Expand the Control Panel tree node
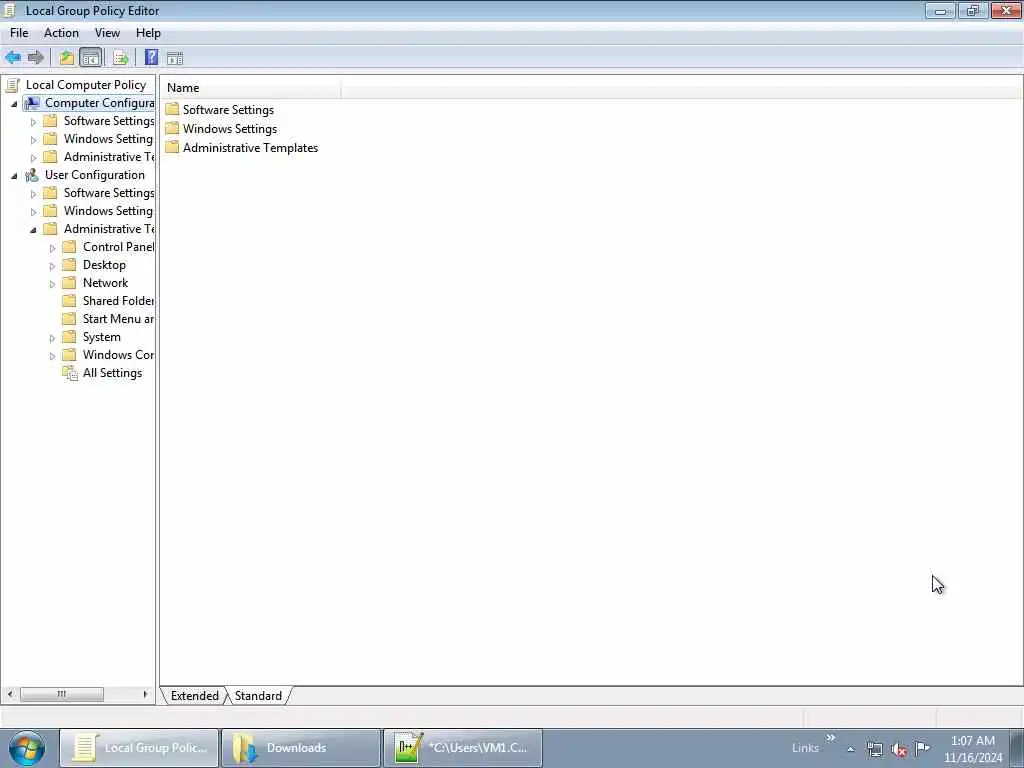The image size is (1024, 768). click(52, 248)
